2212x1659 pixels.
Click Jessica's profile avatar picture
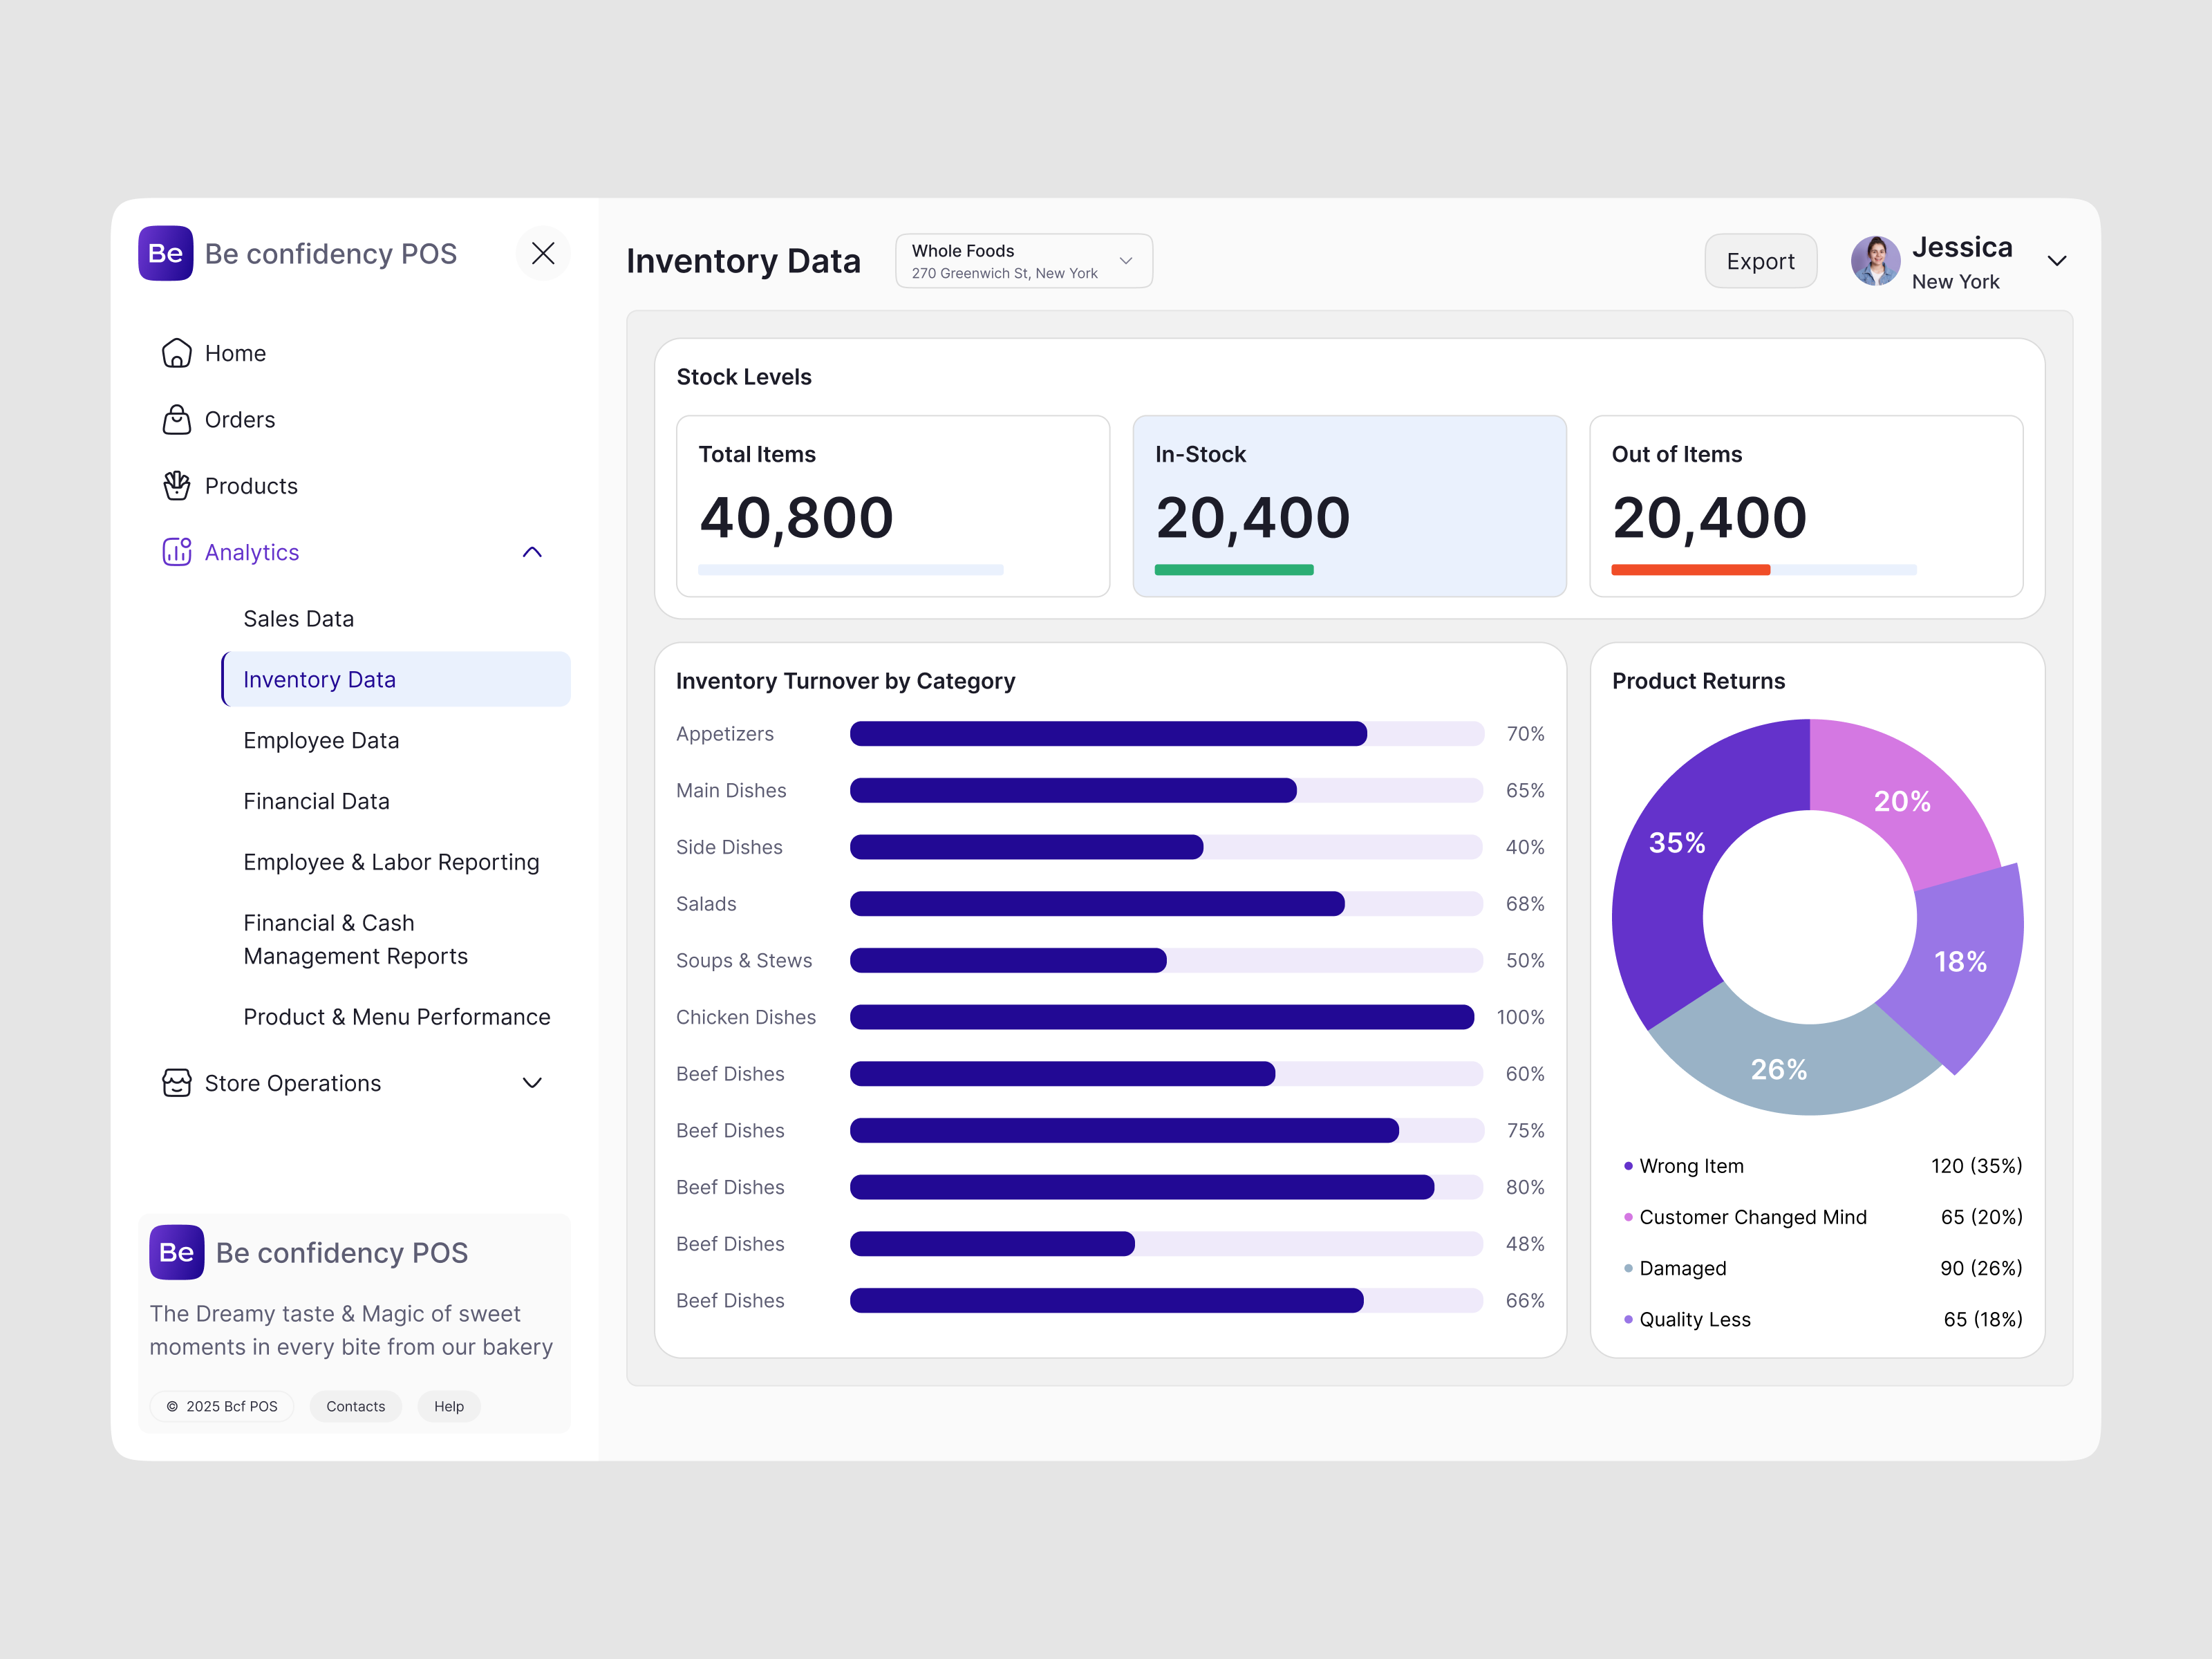coord(1875,260)
